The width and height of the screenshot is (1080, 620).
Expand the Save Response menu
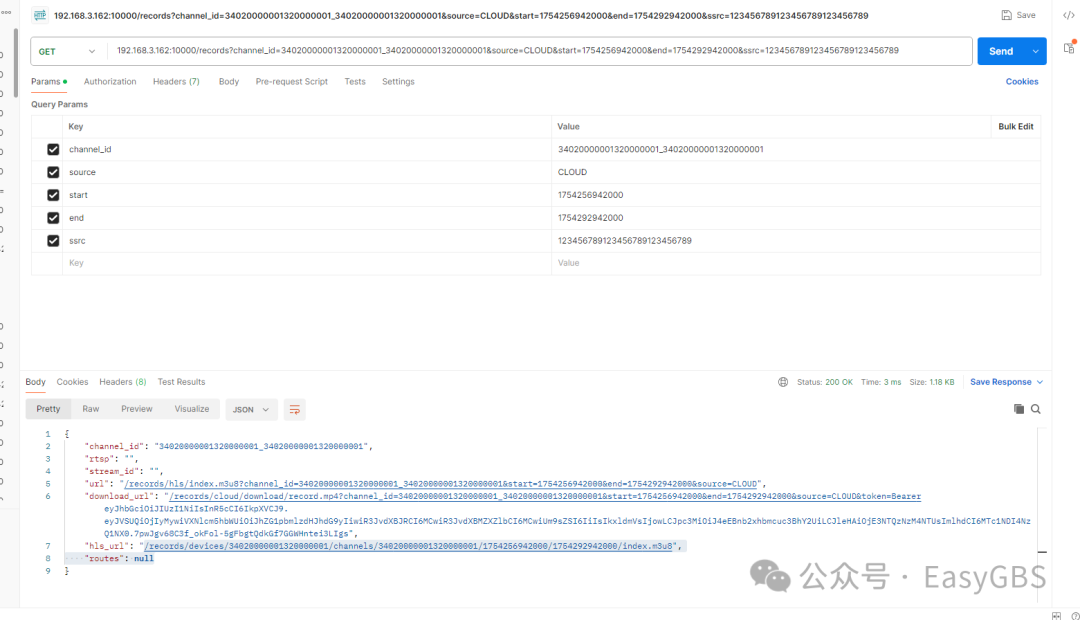click(x=1006, y=382)
